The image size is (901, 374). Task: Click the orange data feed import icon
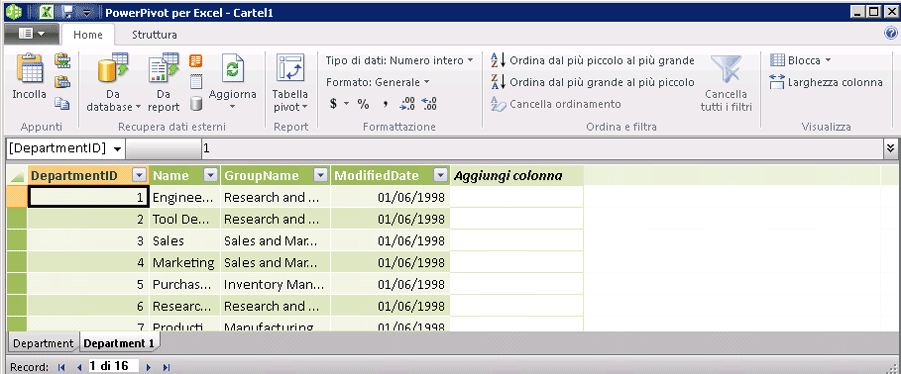196,60
